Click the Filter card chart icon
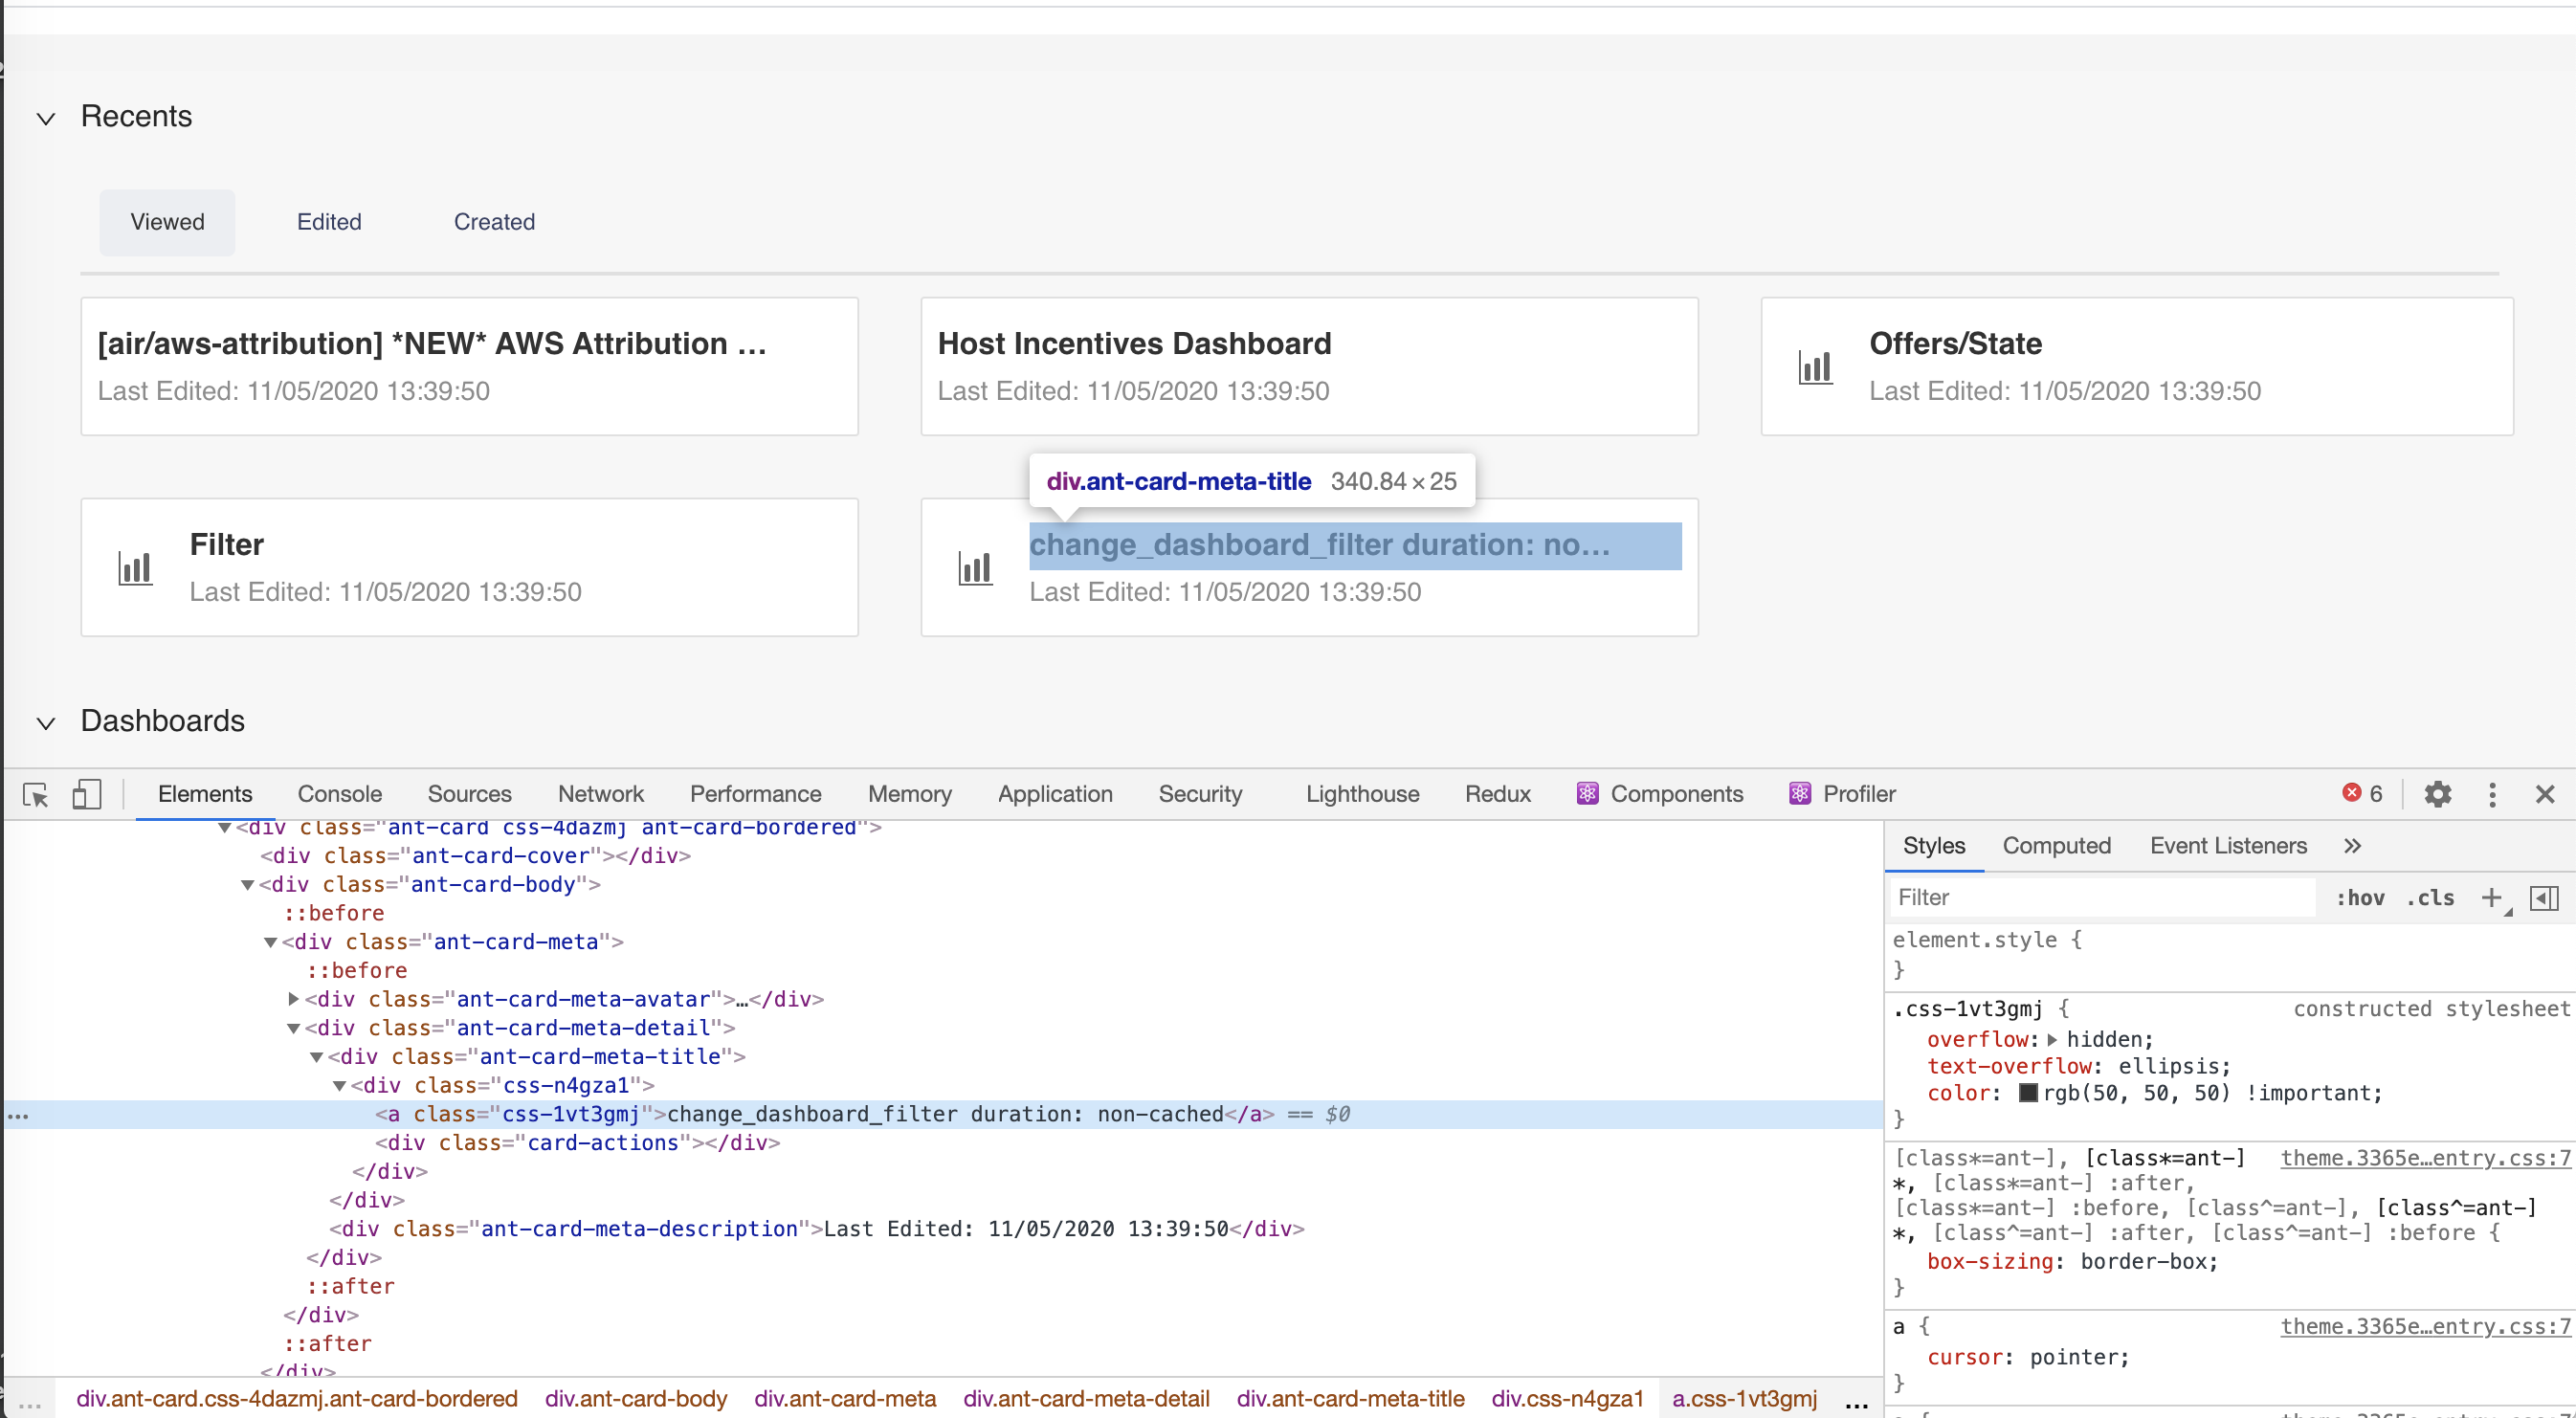 [x=135, y=568]
